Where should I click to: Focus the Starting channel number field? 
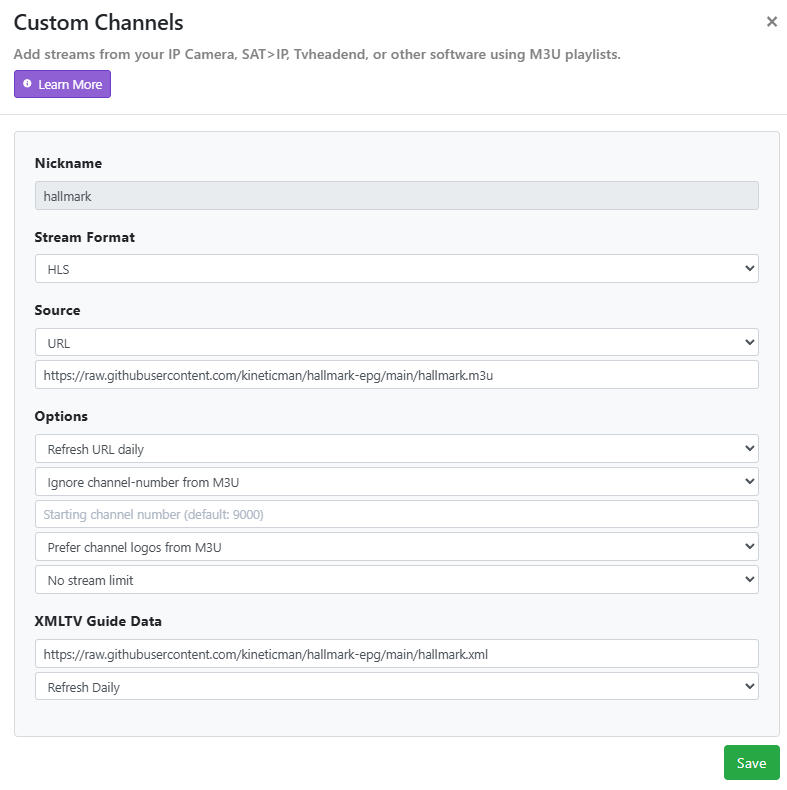point(396,515)
